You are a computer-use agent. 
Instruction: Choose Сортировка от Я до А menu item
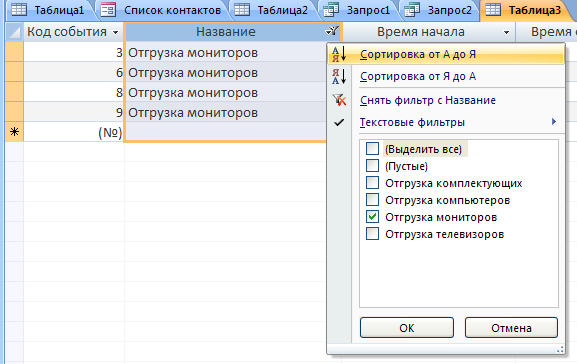pyautogui.click(x=418, y=77)
